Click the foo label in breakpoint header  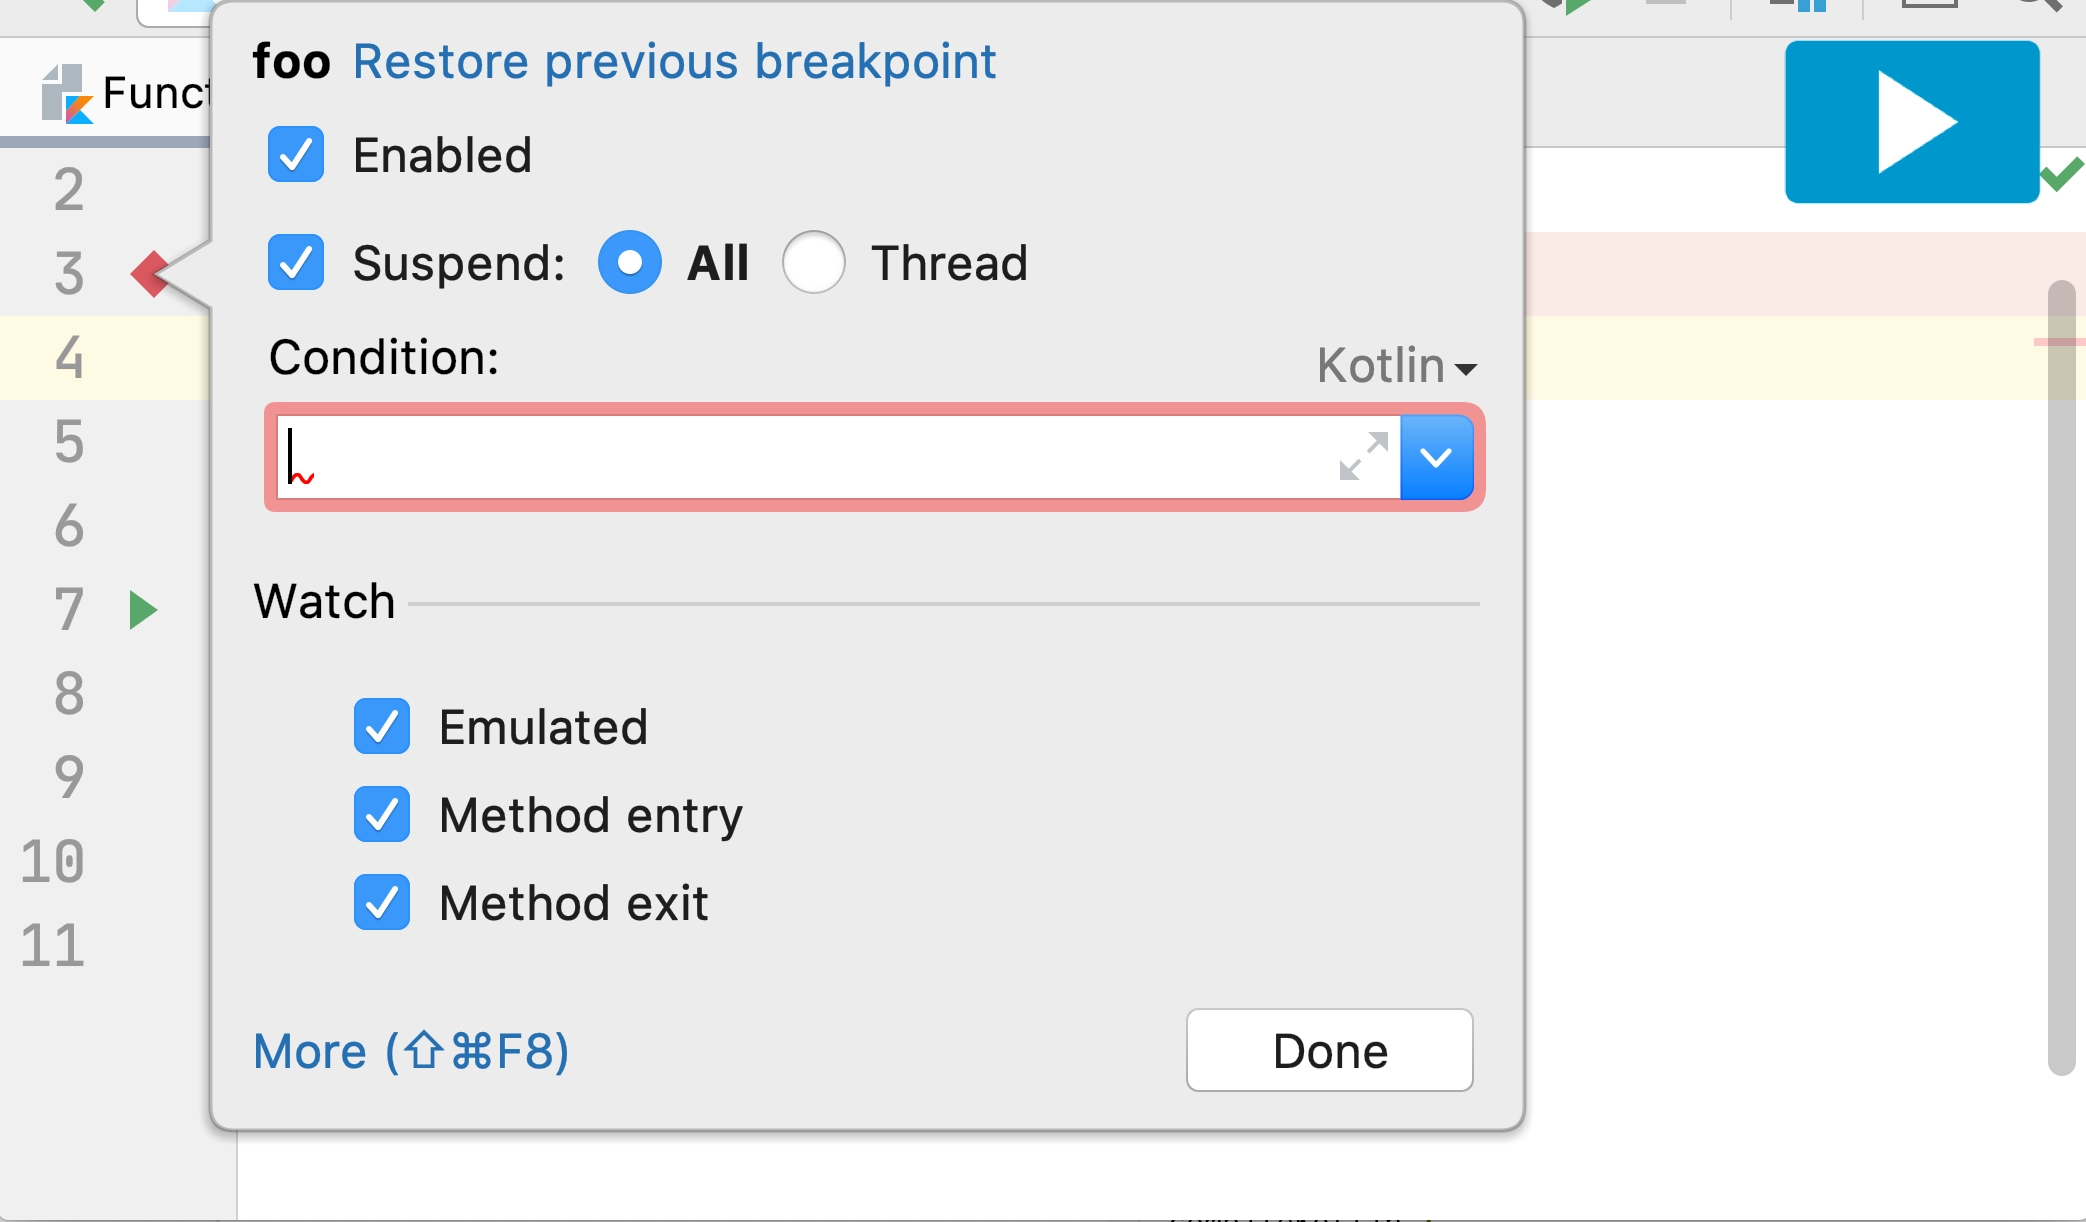point(289,61)
